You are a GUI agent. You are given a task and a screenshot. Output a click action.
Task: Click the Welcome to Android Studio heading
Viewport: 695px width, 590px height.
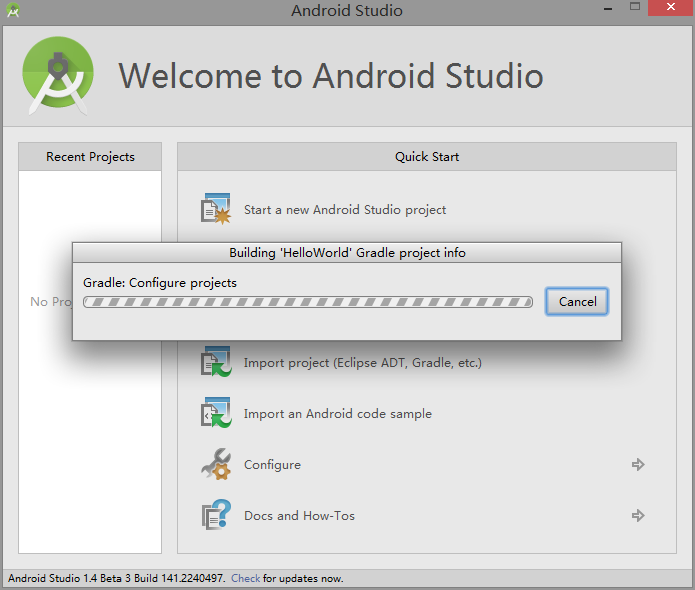click(x=331, y=76)
